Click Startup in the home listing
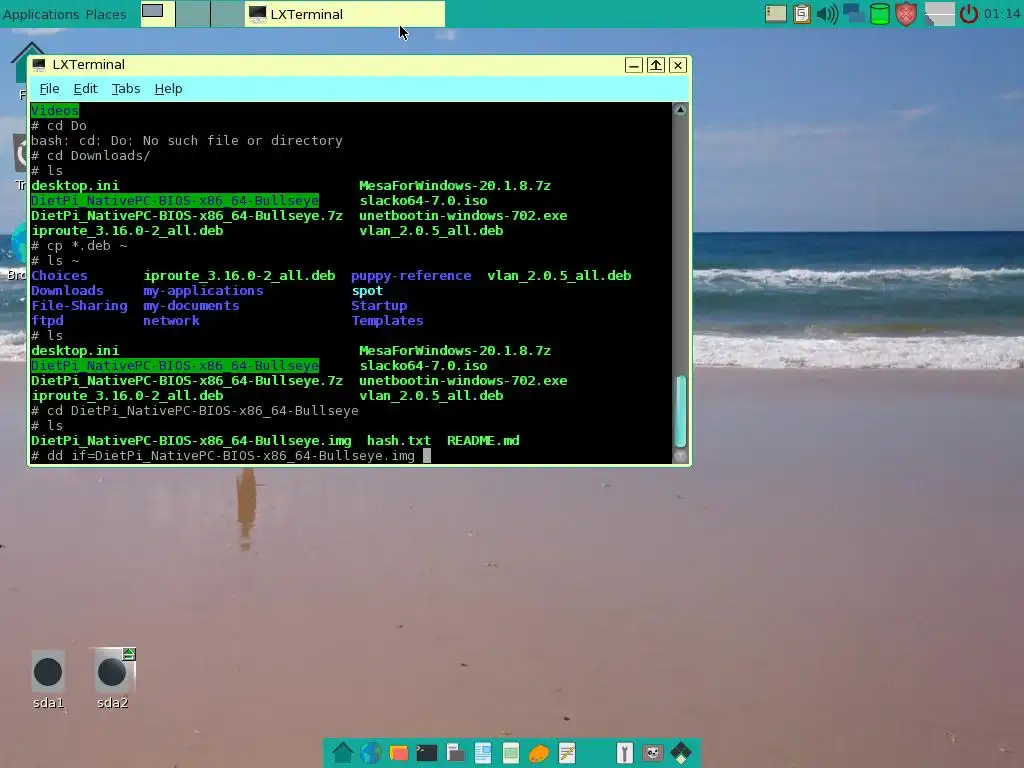This screenshot has height=768, width=1024. [379, 306]
